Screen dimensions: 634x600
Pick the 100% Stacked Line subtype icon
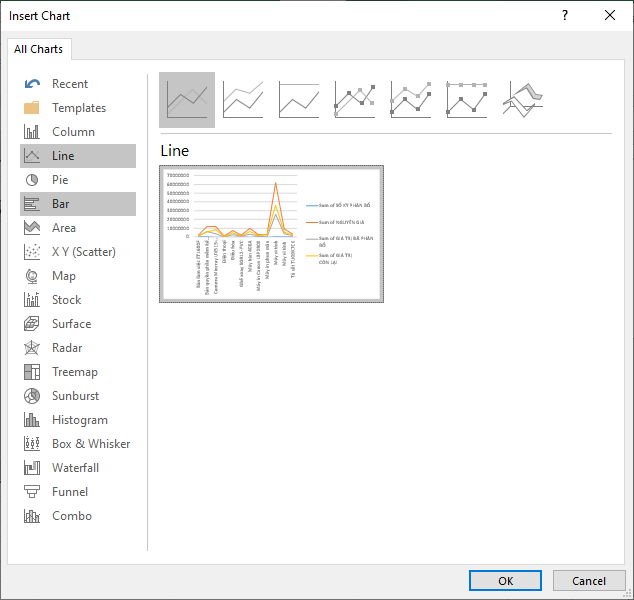pos(299,100)
